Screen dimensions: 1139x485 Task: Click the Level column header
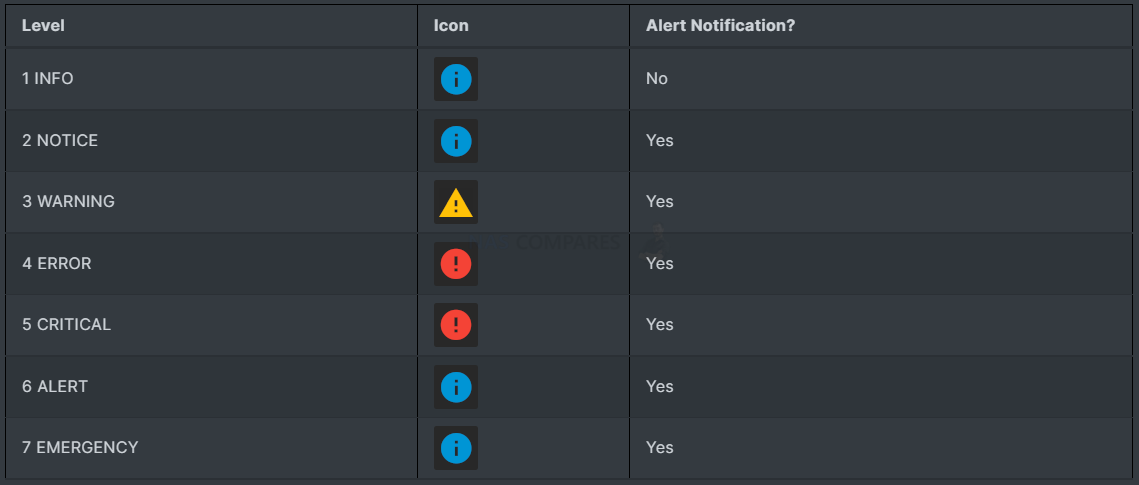(x=43, y=25)
